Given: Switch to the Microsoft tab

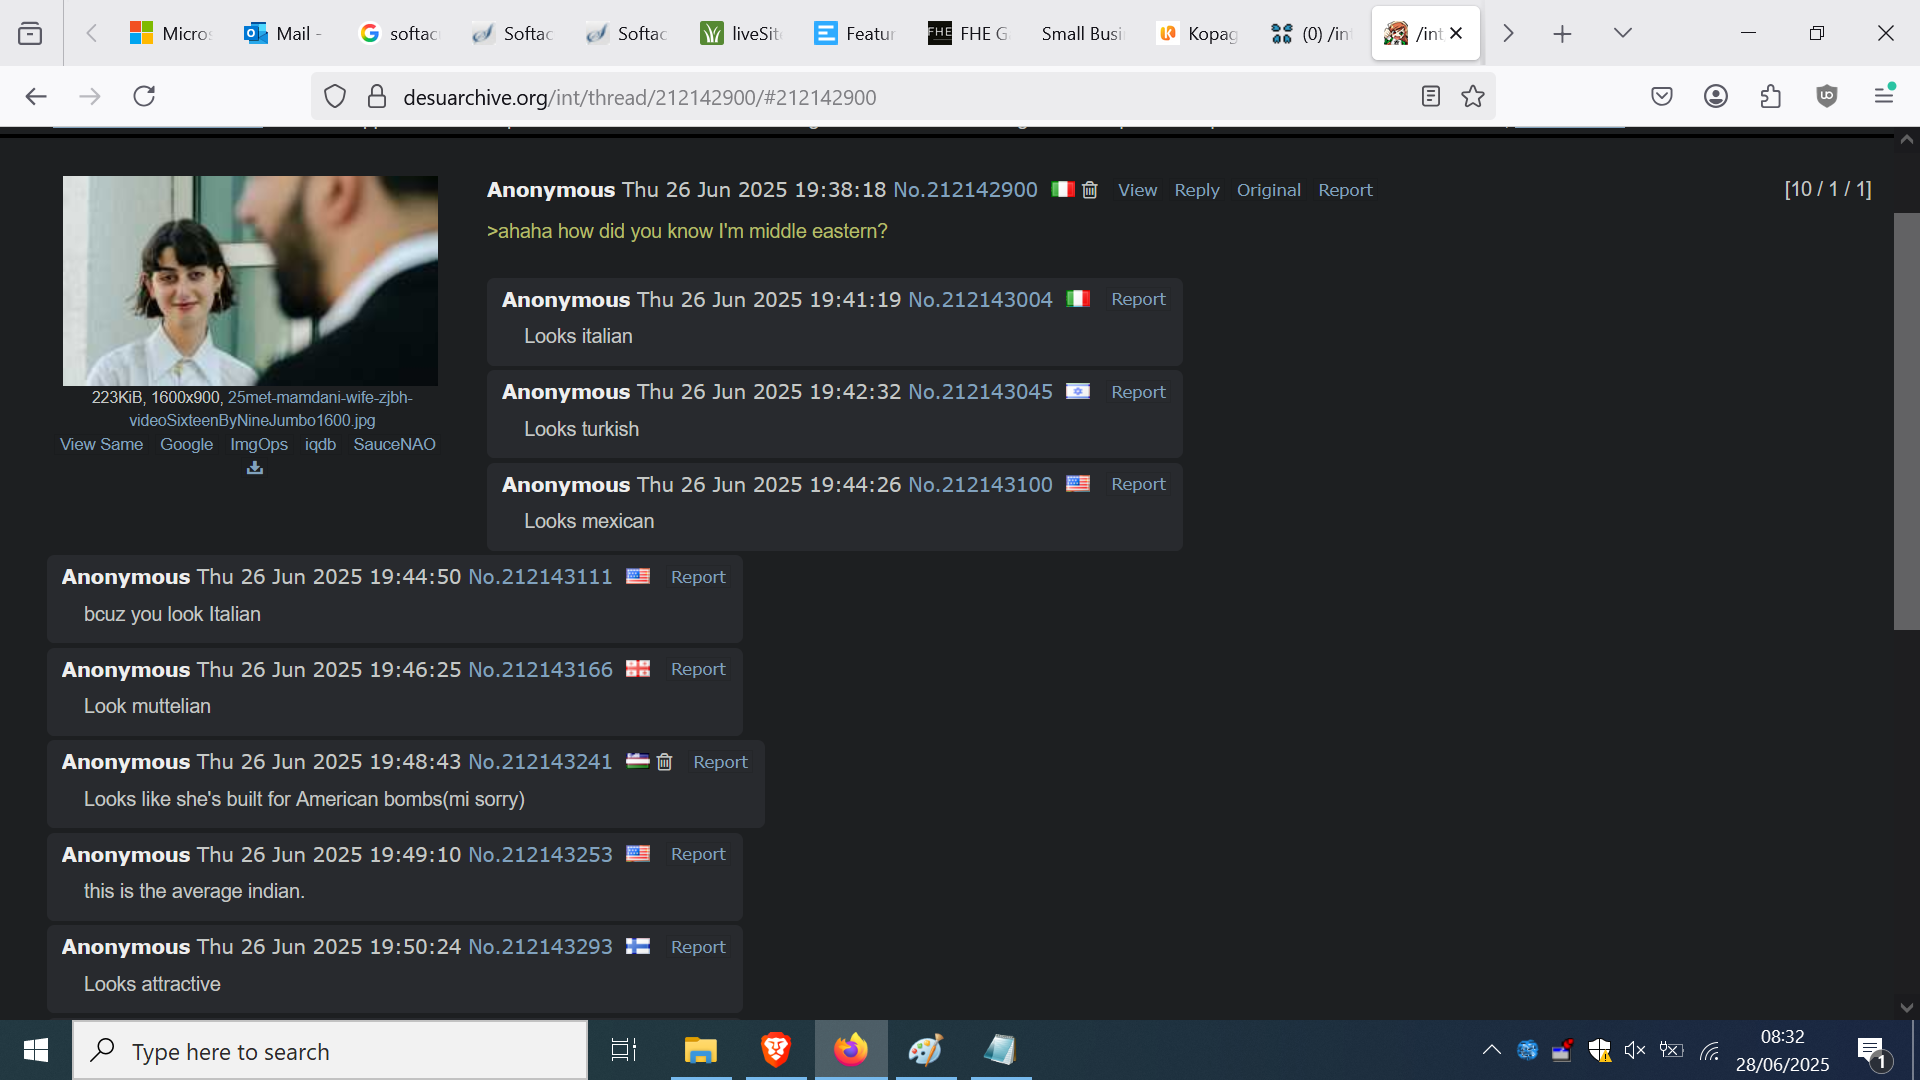Looking at the screenshot, I should tap(170, 33).
